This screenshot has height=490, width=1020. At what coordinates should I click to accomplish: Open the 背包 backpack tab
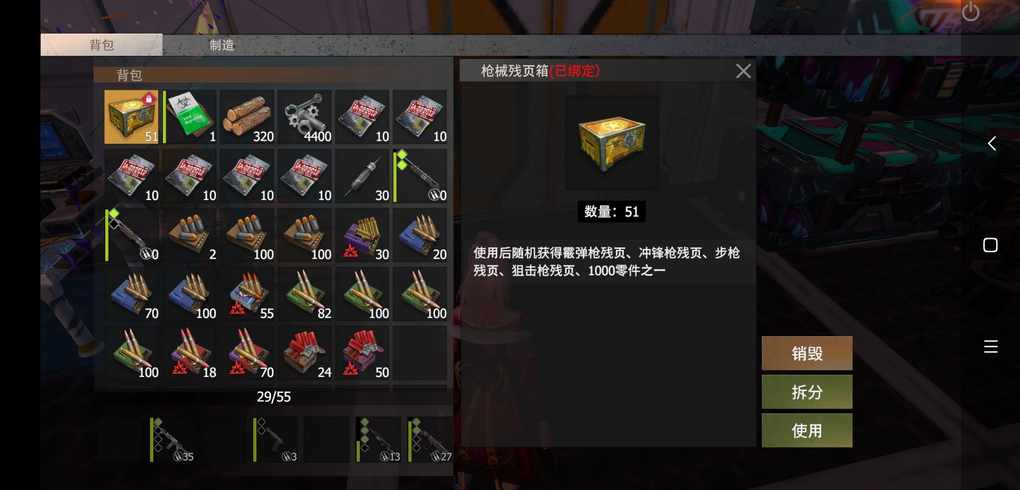pos(101,45)
